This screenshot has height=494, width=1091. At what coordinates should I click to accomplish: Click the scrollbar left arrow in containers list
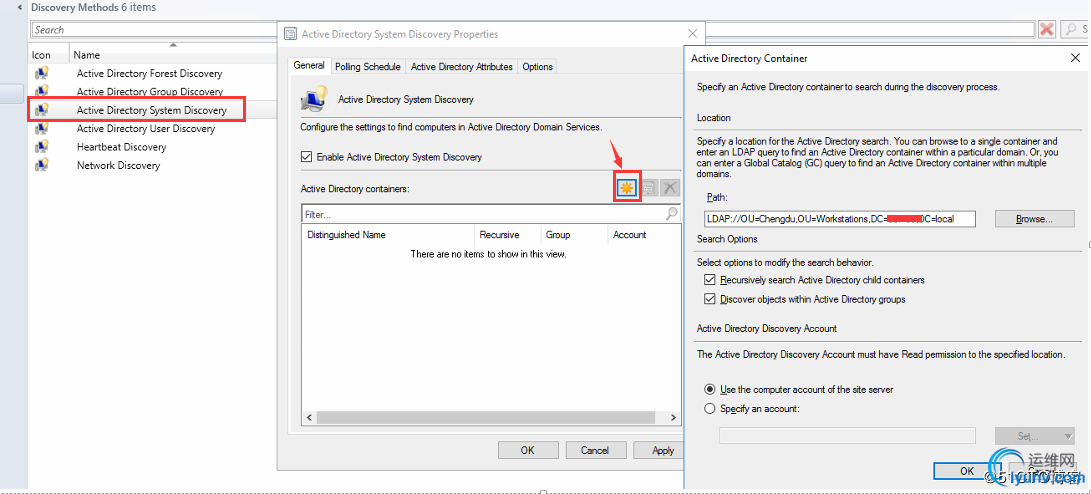(x=309, y=417)
